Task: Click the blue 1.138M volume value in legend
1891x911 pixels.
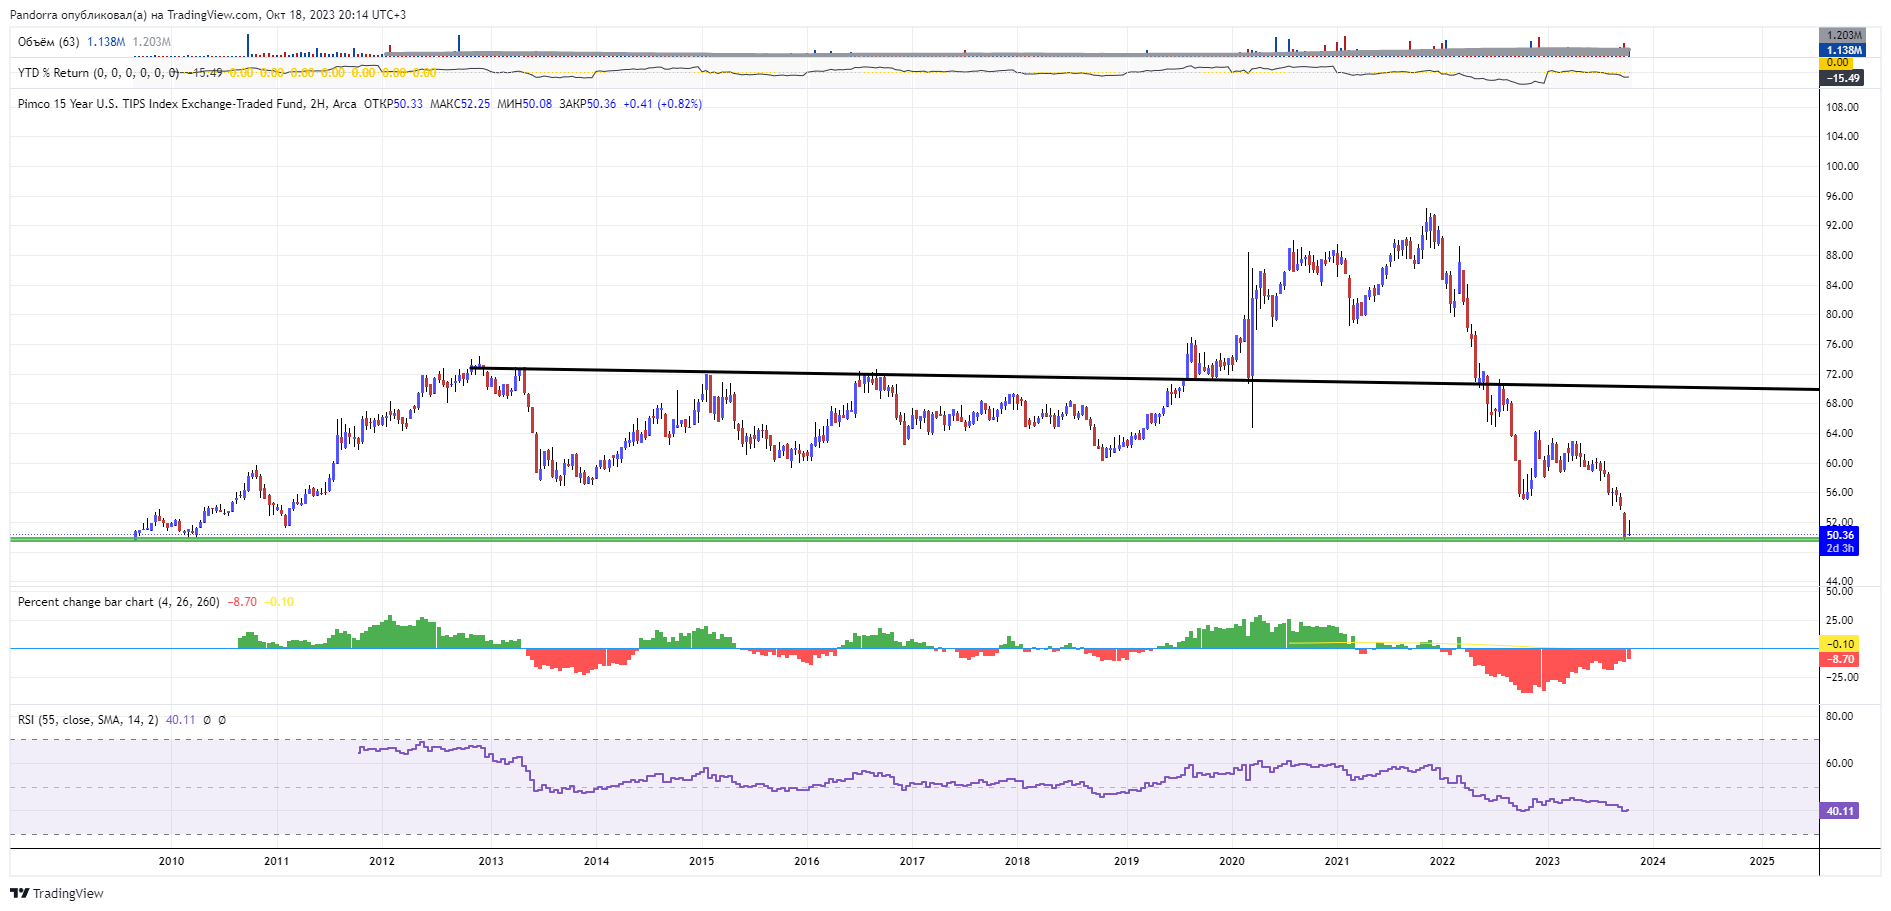Action: 106,42
